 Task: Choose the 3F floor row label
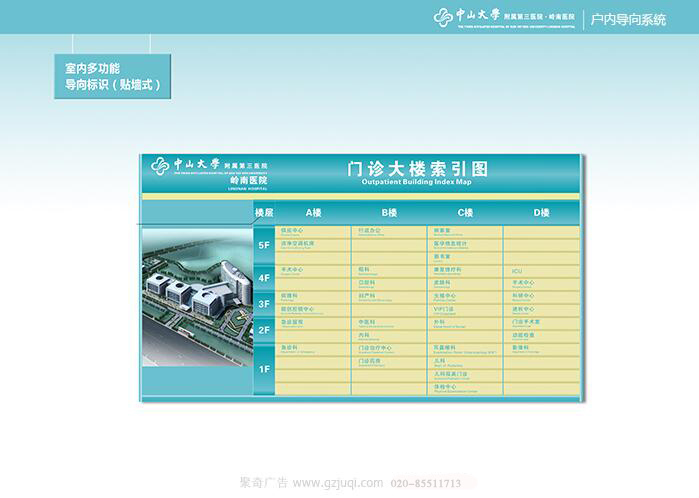coord(264,304)
